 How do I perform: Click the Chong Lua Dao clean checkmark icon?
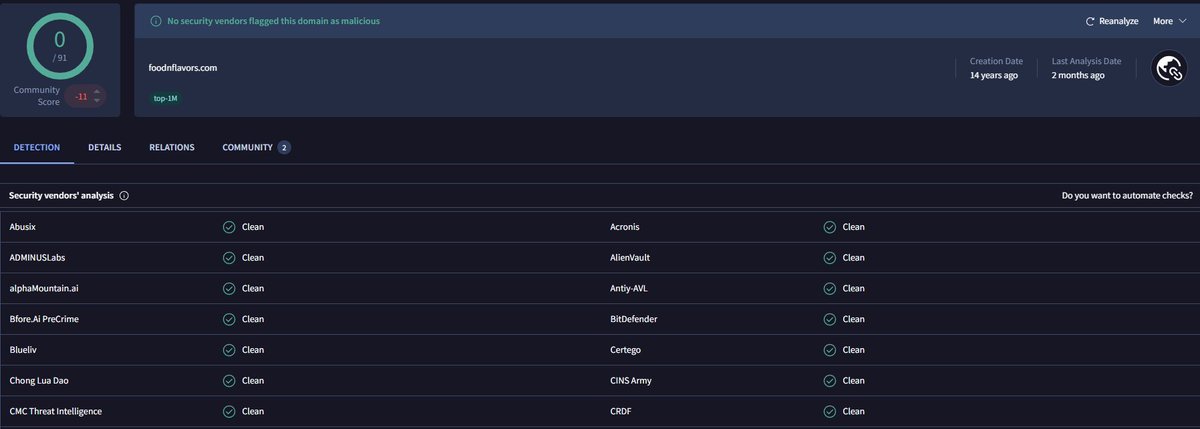pos(229,381)
